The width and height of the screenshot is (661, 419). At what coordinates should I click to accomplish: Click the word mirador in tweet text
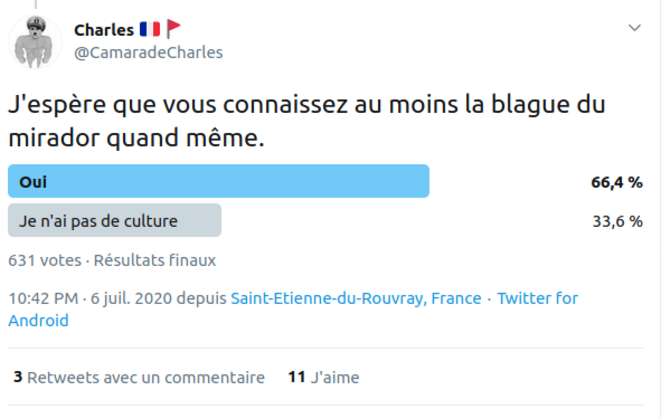click(x=54, y=138)
